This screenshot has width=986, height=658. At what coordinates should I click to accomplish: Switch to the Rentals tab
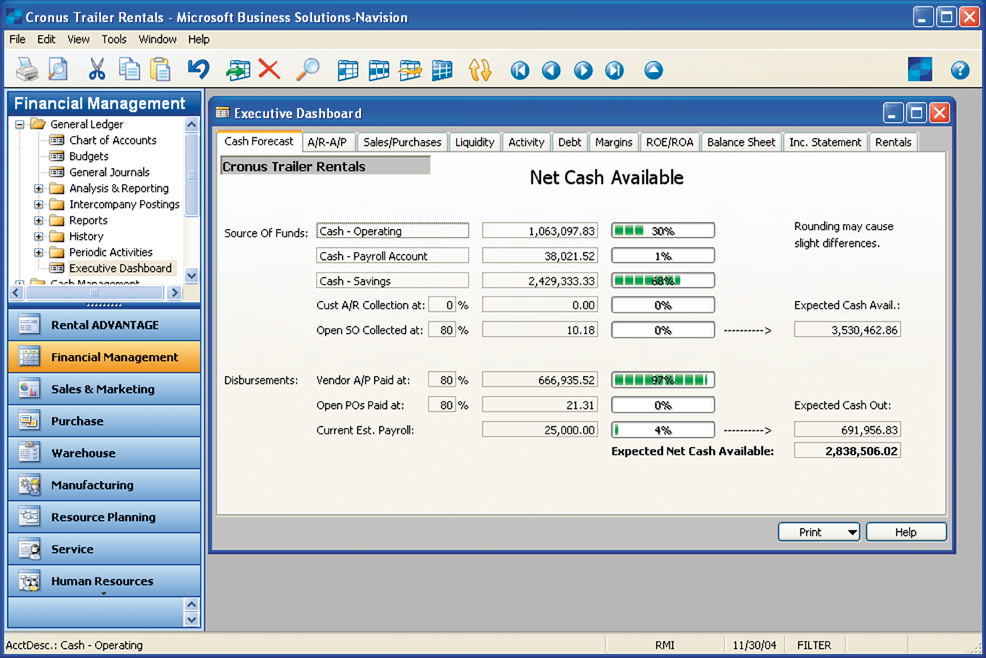[893, 142]
